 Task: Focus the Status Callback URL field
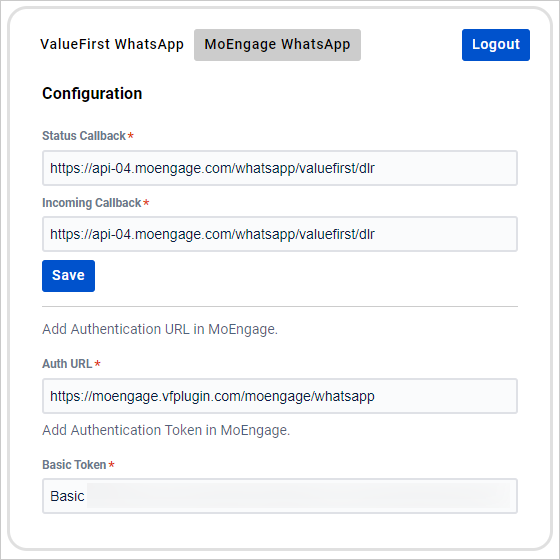280,168
